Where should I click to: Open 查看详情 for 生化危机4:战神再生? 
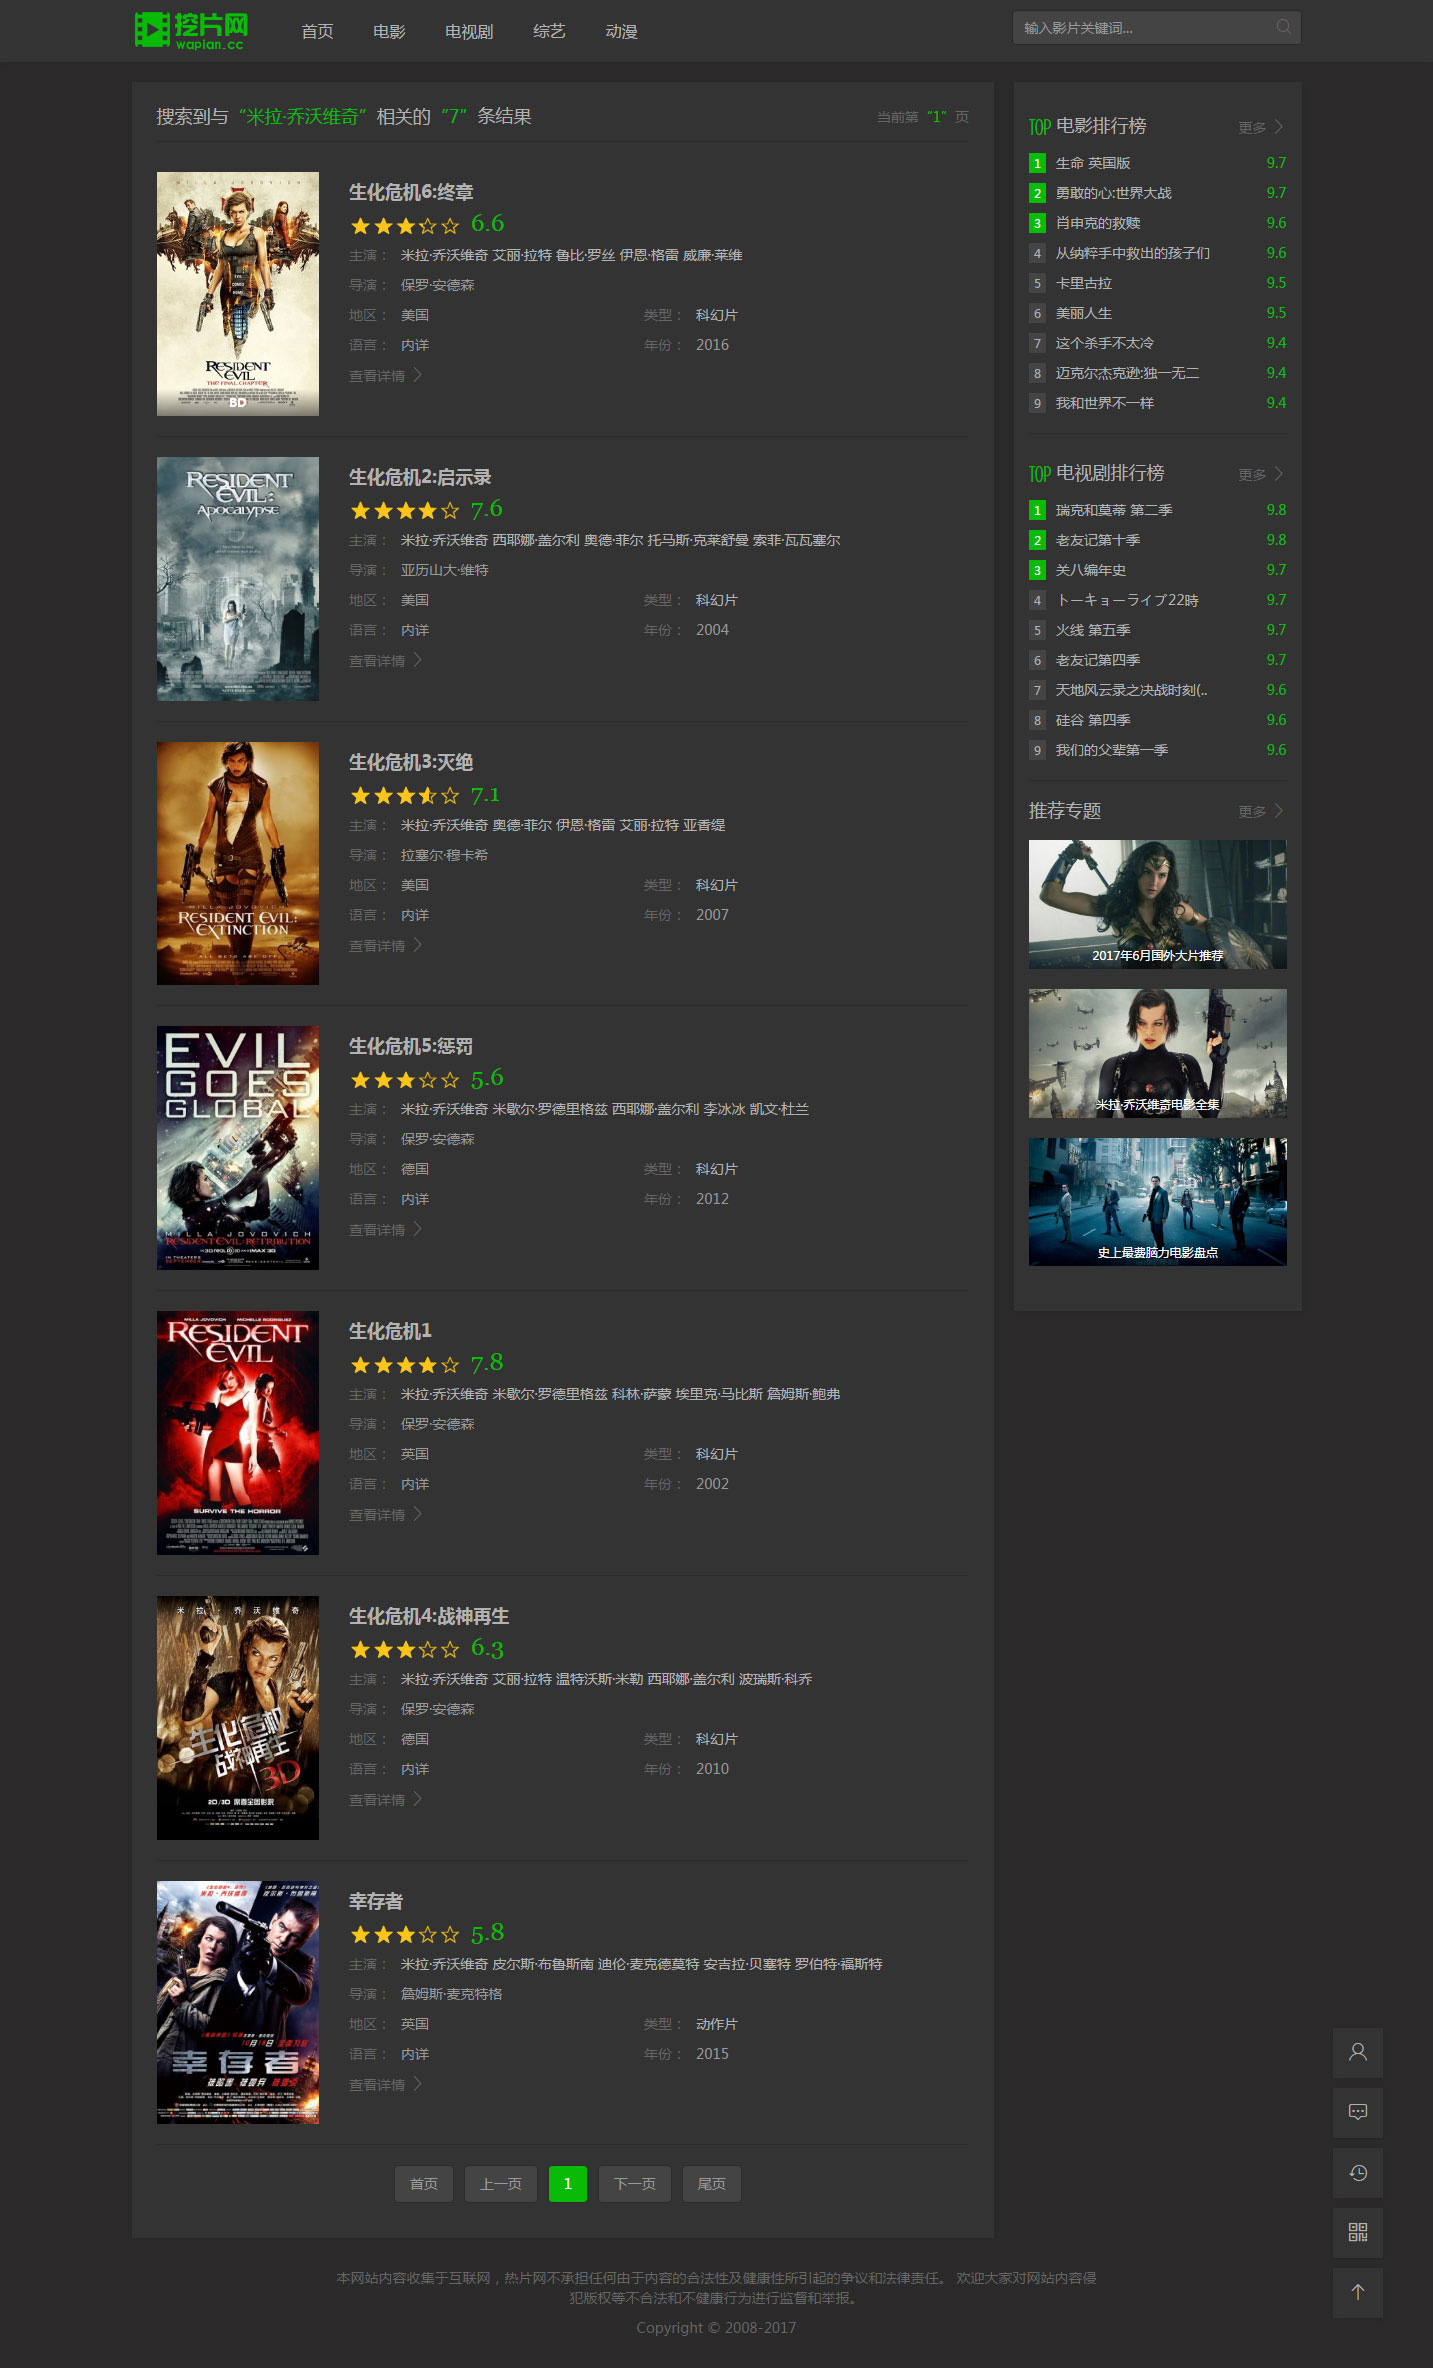pos(385,1800)
